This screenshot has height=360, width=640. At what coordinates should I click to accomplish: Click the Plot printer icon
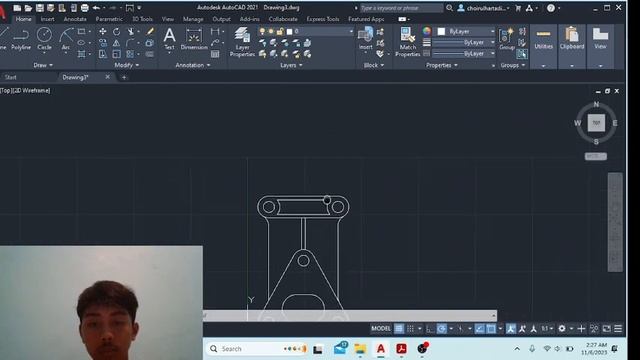pyautogui.click(x=84, y=8)
